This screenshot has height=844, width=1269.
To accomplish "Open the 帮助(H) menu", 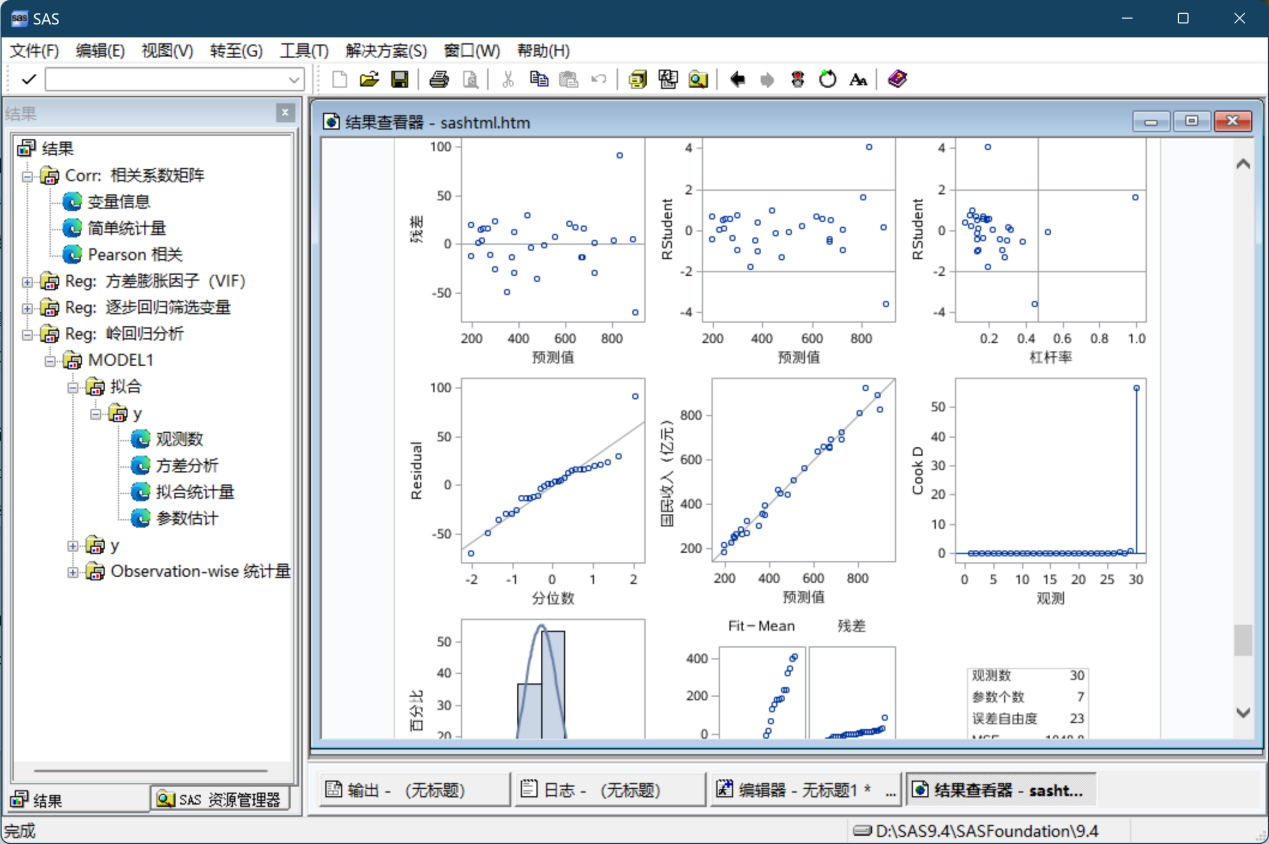I will (x=543, y=50).
